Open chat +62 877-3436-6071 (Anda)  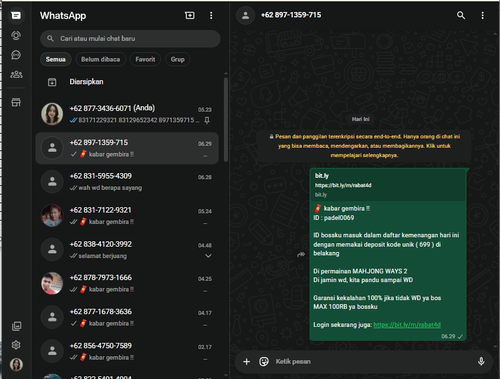point(127,114)
